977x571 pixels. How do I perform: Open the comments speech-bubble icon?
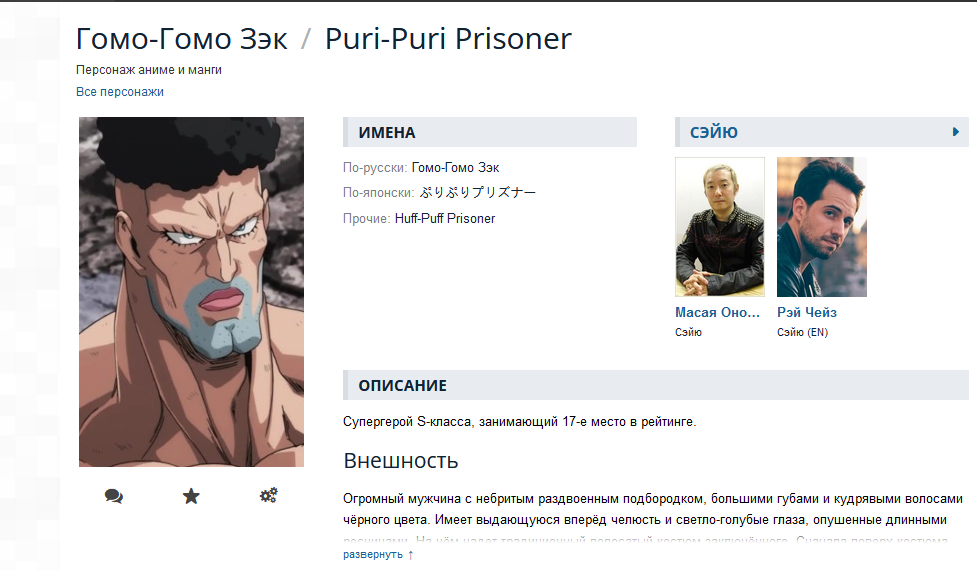[113, 496]
